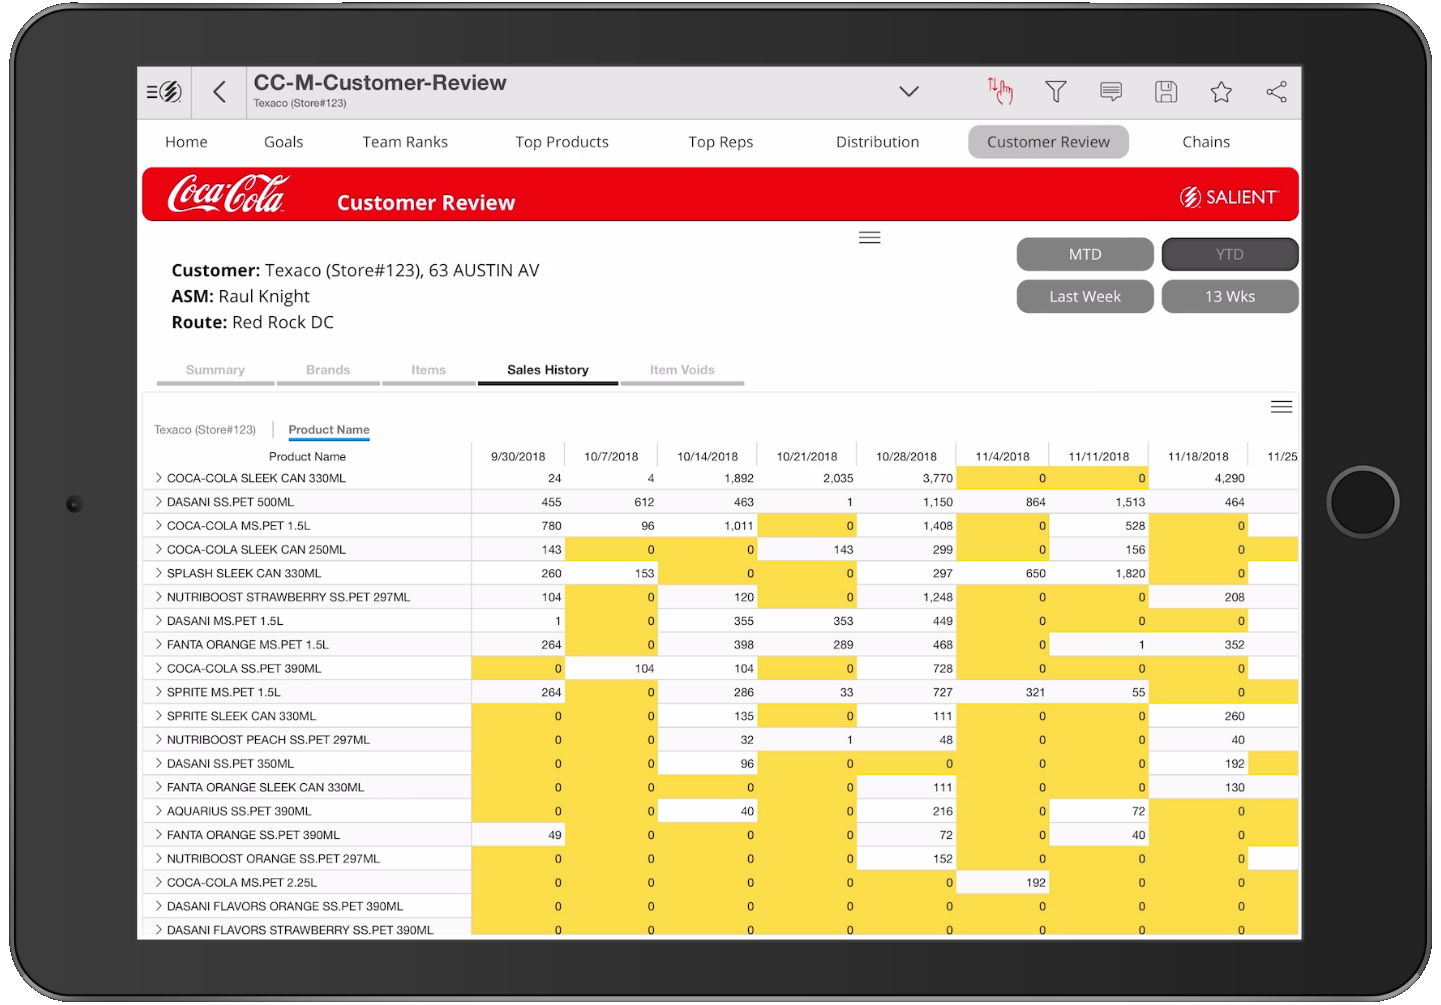Expand the FANTA ORANGE MS.PET 1.5L row
Image resolution: width=1441 pixels, height=1005 pixels.
[158, 644]
